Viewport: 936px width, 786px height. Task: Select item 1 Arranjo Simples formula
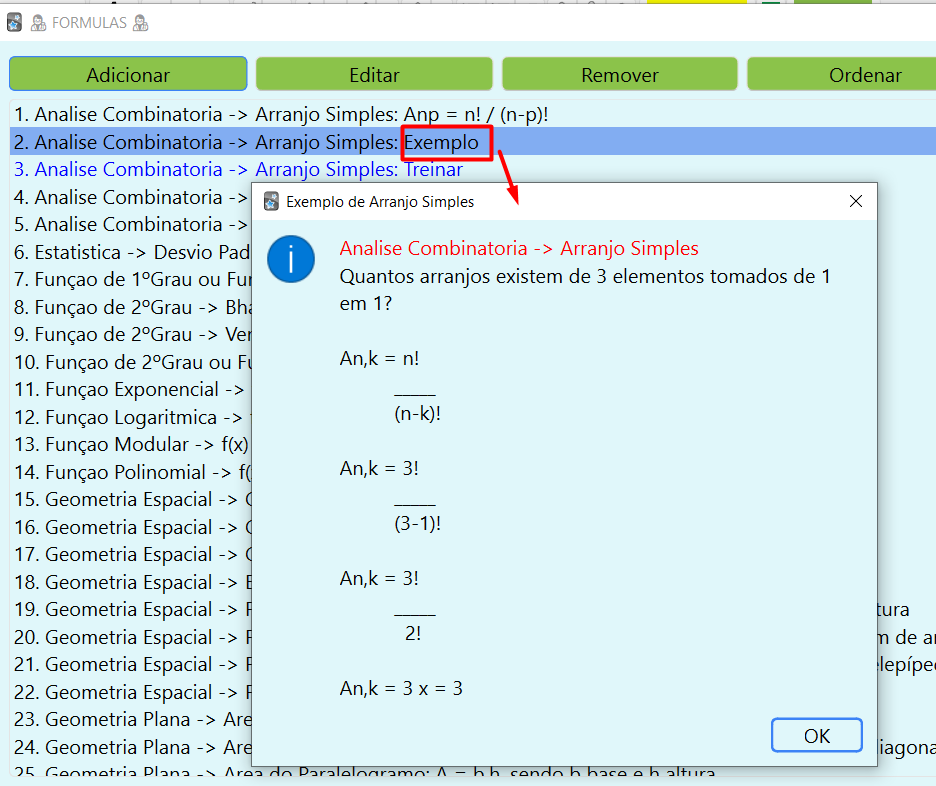click(281, 115)
